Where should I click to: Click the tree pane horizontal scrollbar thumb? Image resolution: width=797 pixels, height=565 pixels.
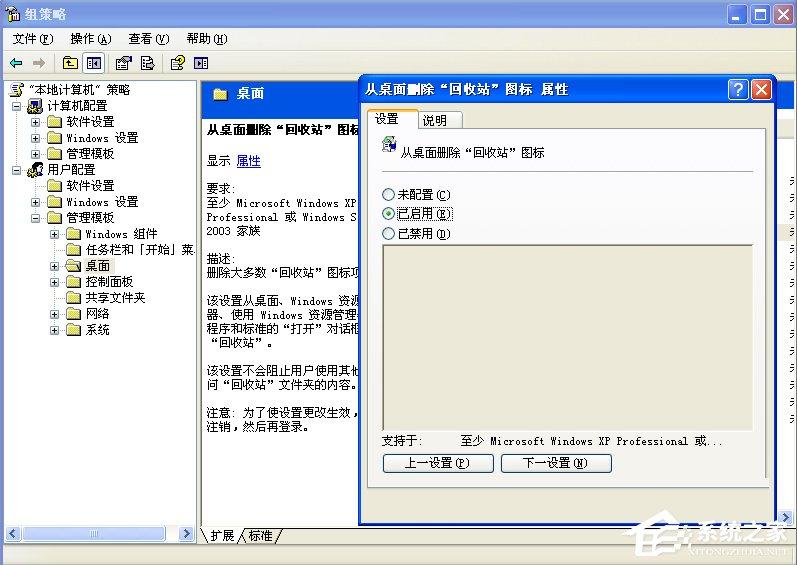(x=94, y=533)
